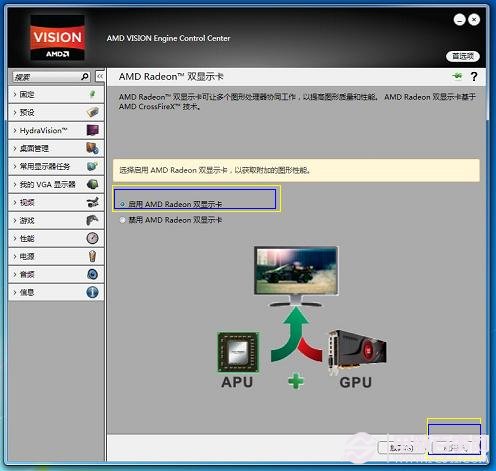The image size is (496, 471).
Task: Click the battery icon for 电源
Action: click(x=92, y=256)
